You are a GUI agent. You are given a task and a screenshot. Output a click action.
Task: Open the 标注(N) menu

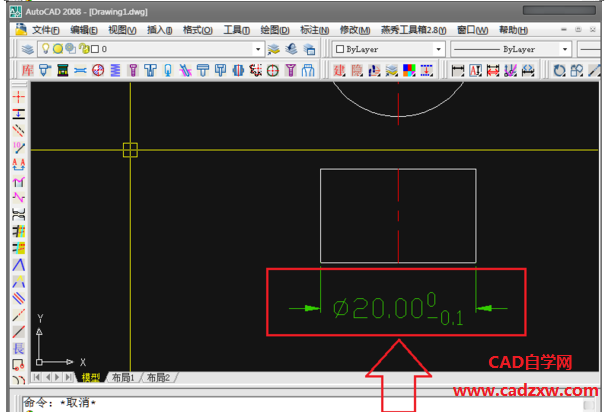pos(314,30)
